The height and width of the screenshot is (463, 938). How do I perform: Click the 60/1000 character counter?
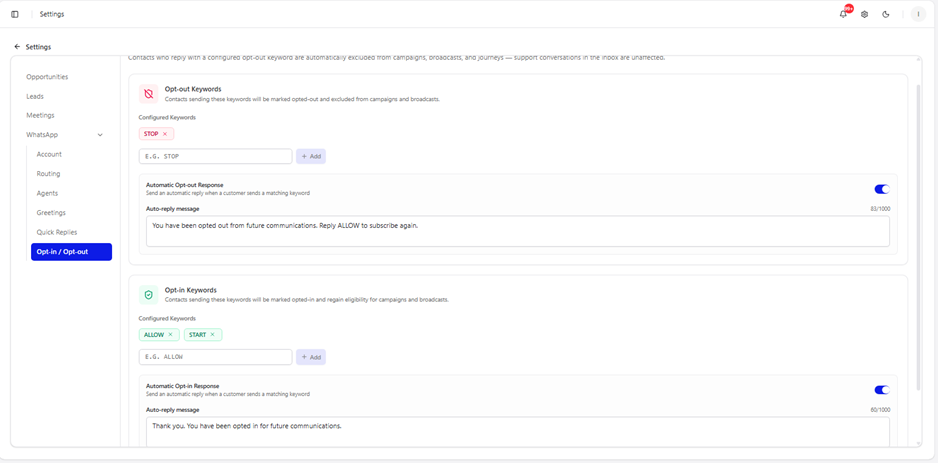coord(880,410)
